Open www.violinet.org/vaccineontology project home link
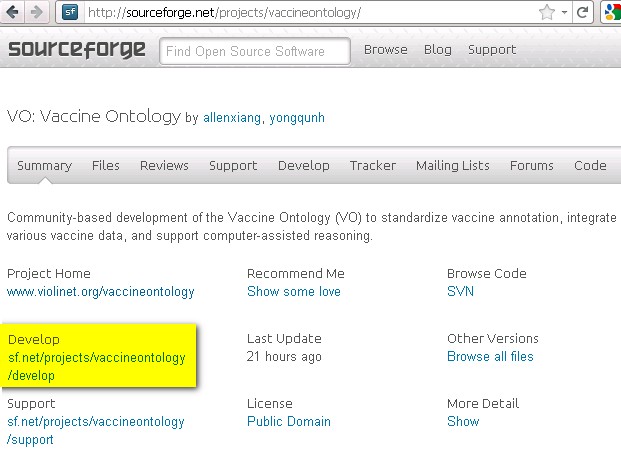 (x=101, y=292)
